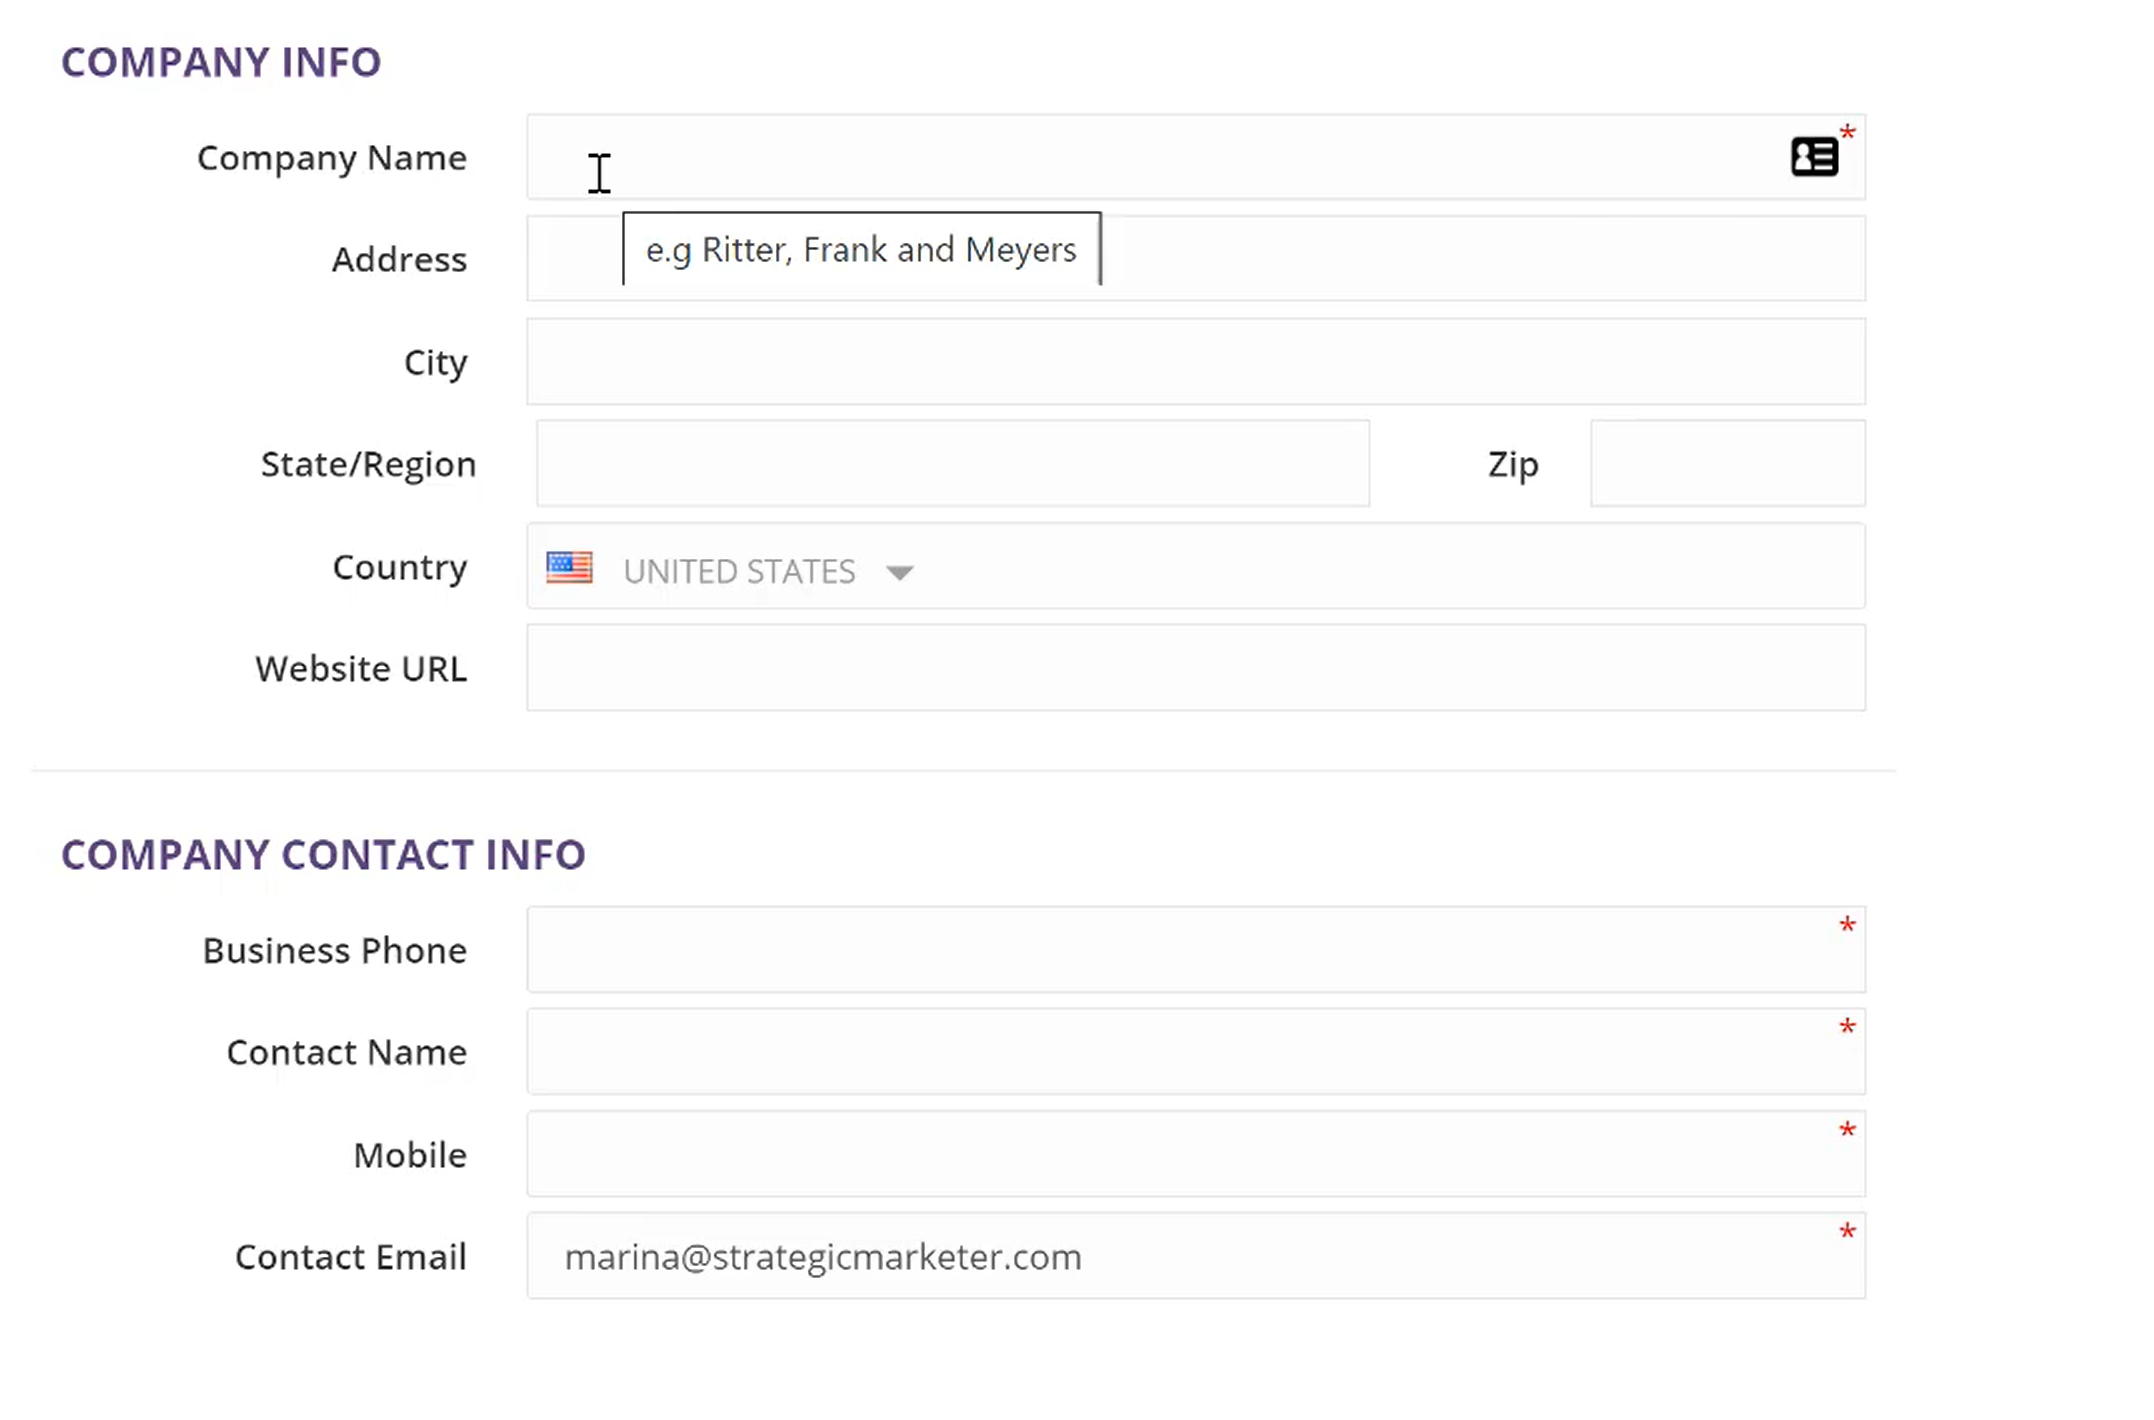Click the Ritter, Frank and Meyers tooltip
Screen dimensions: 2154x1420
coord(861,249)
